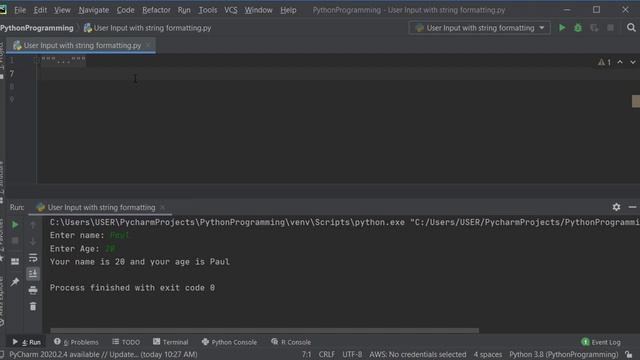
Task: Open Search Everywhere magnifier icon
Action: (631, 28)
